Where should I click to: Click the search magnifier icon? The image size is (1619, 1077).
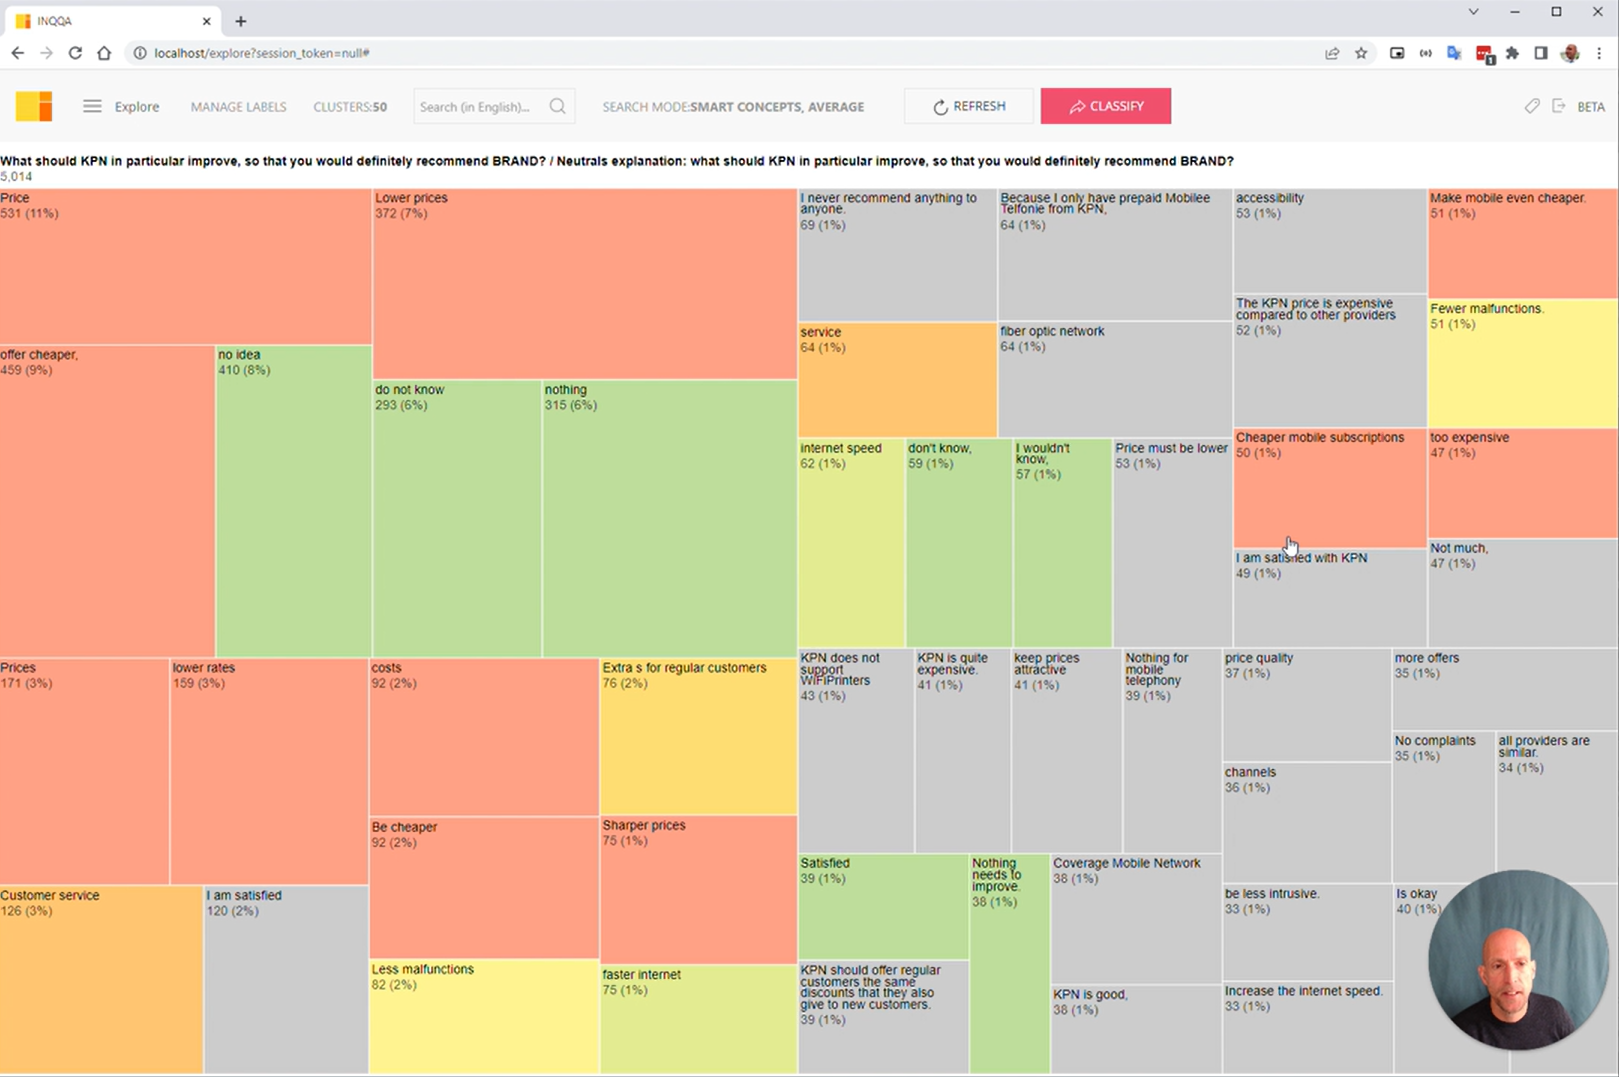pyautogui.click(x=558, y=106)
